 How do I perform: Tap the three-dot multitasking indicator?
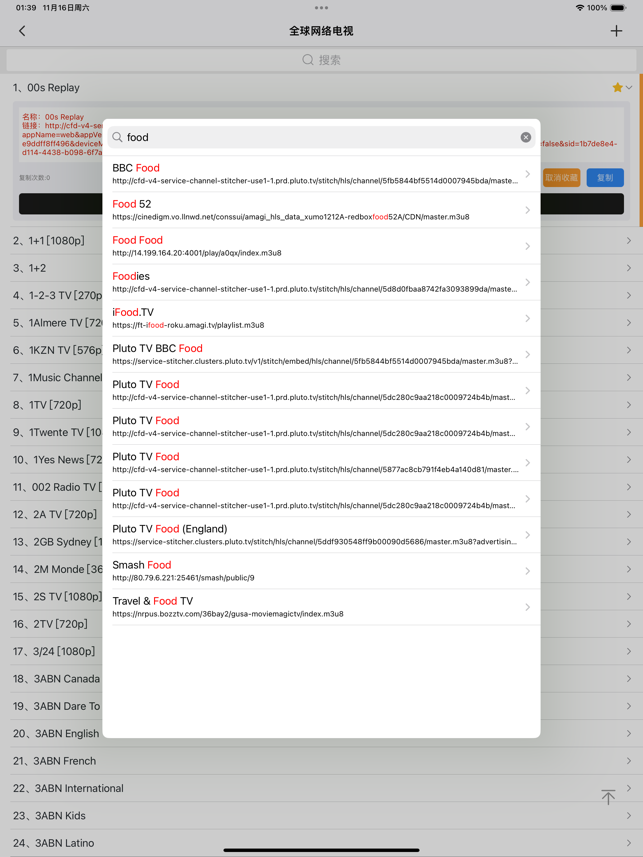coord(322,8)
